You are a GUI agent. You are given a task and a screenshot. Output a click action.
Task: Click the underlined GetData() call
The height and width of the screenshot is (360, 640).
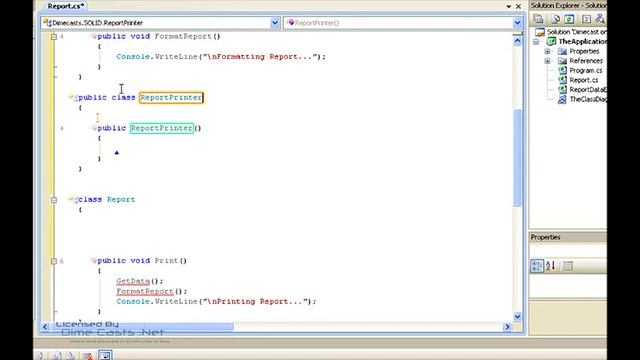[140, 281]
